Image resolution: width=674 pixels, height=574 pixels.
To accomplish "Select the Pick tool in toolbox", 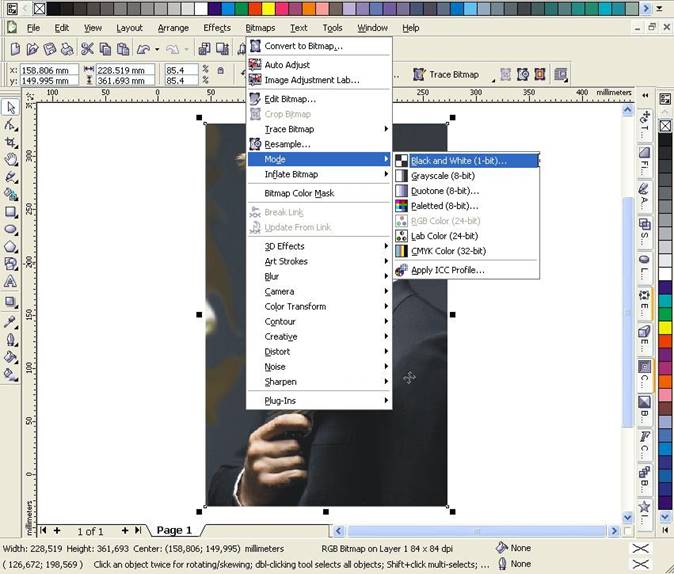I will pos(10,107).
